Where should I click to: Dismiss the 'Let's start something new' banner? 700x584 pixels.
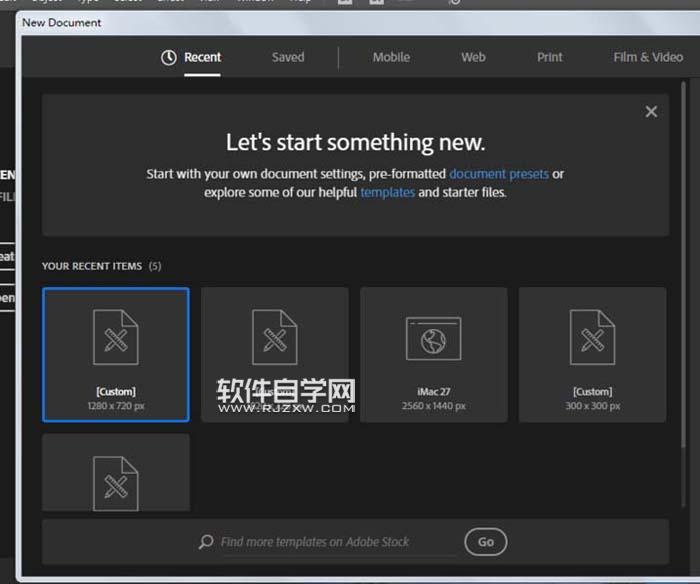651,112
